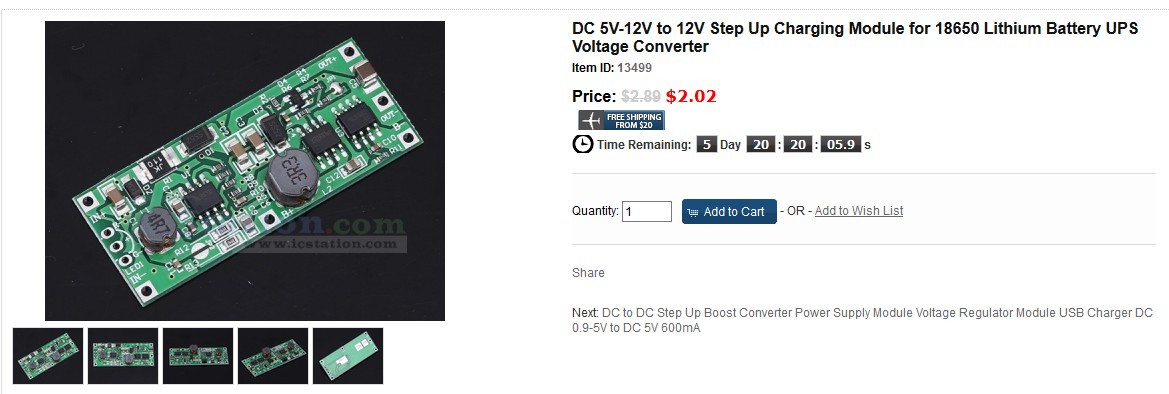Screen dimensions: 1169x394
Task: Add the charging module to cart
Action: pos(729,211)
